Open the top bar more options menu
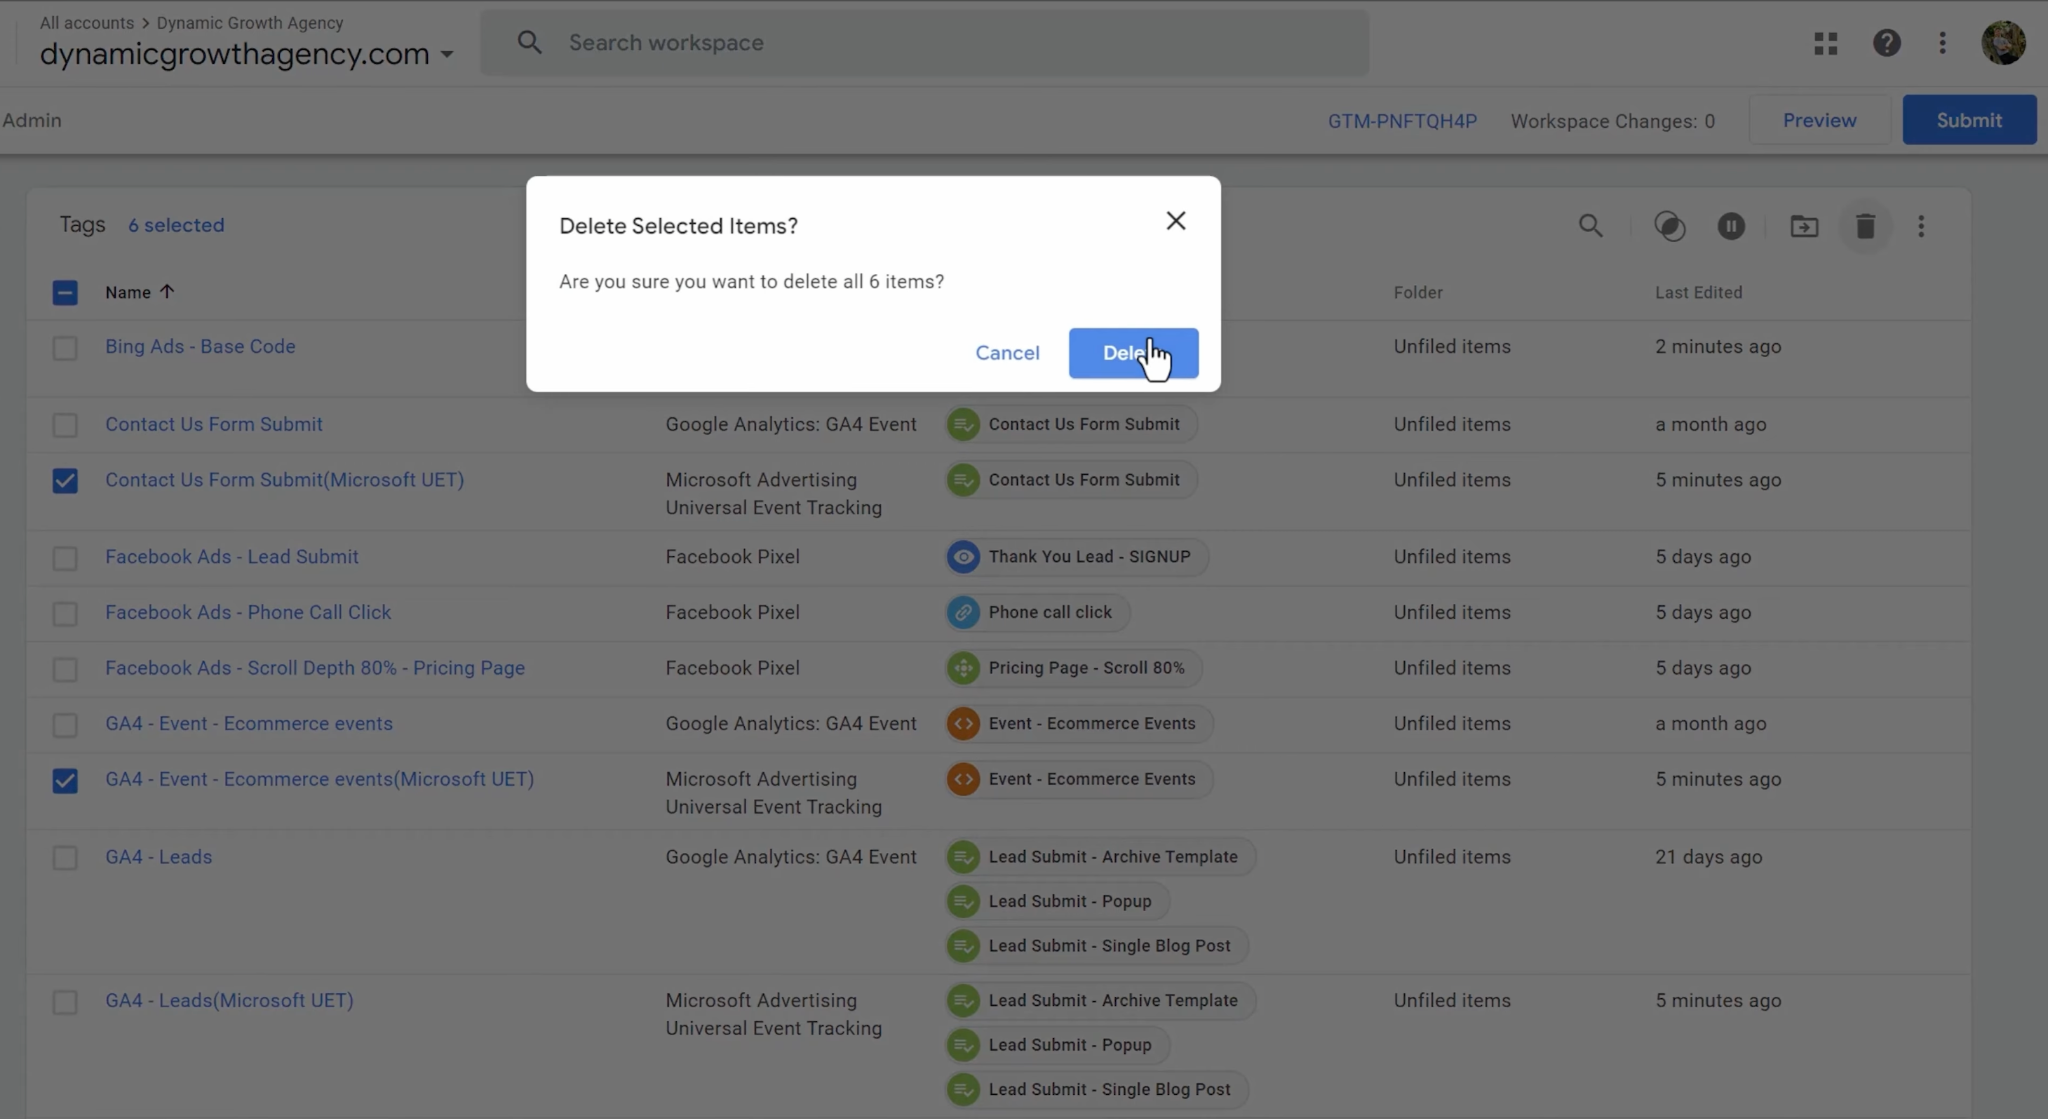This screenshot has height=1119, width=2048. coord(1942,43)
